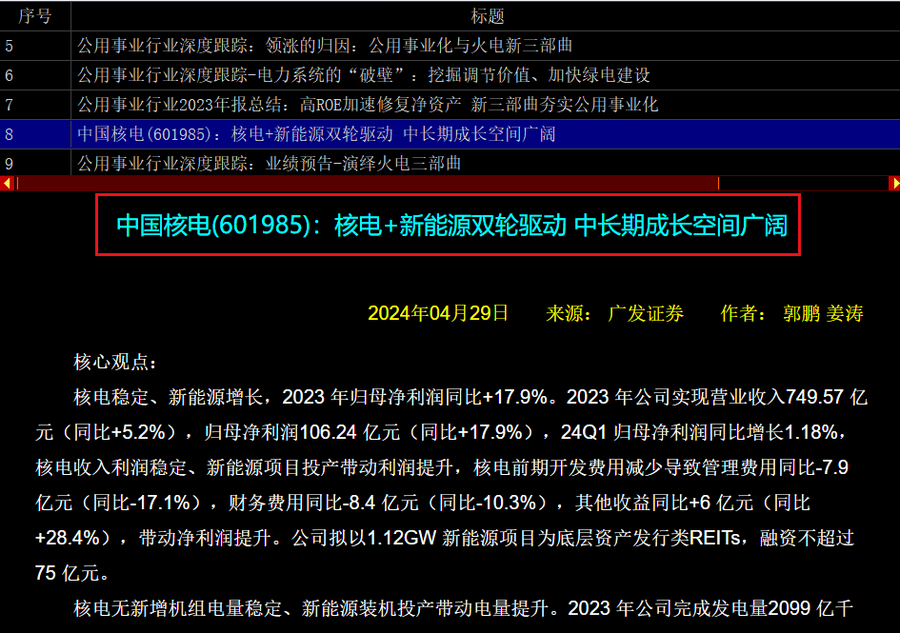Click the 标题 column header

(x=486, y=16)
